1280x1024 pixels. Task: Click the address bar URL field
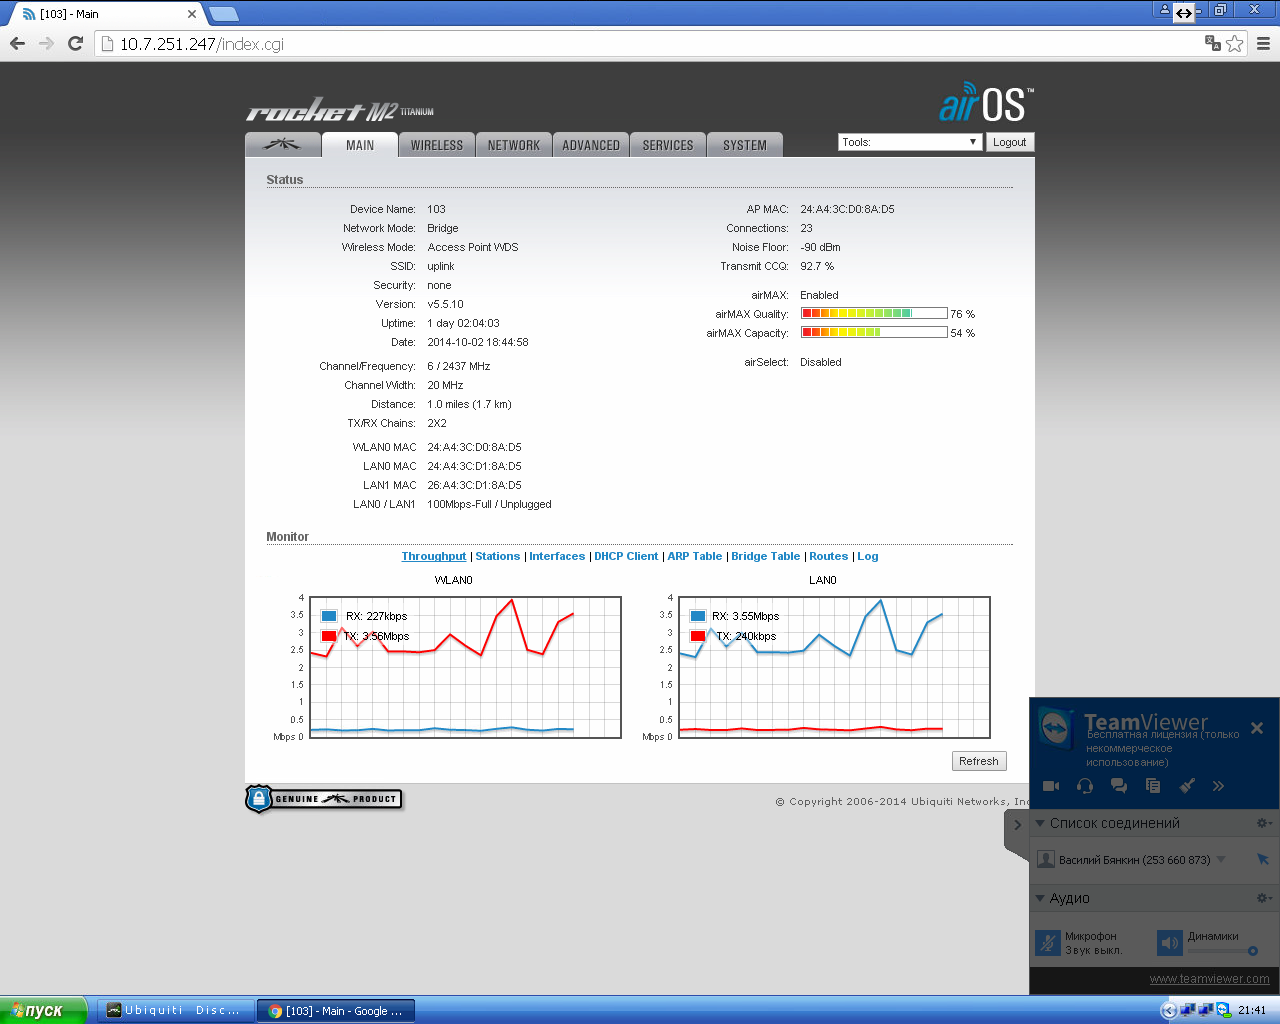(x=650, y=43)
